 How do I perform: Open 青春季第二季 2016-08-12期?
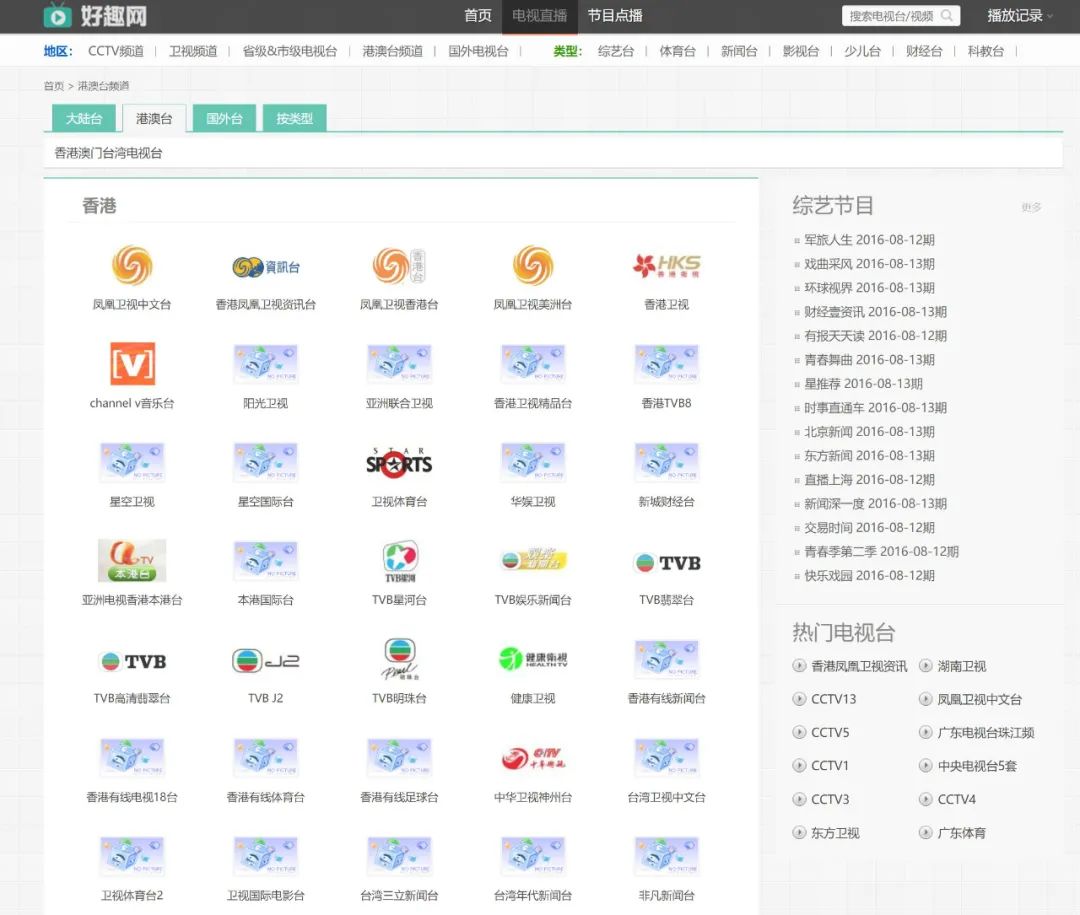pyautogui.click(x=881, y=551)
